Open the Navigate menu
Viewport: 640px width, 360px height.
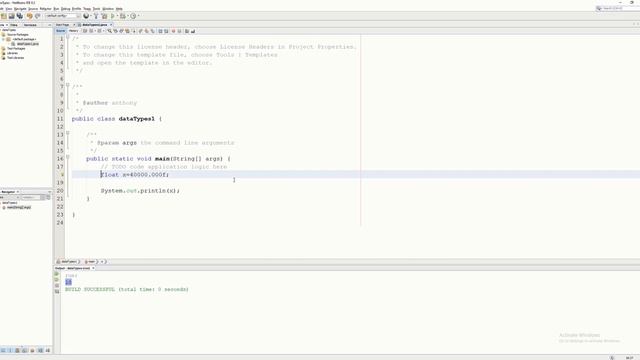pyautogui.click(x=20, y=9)
